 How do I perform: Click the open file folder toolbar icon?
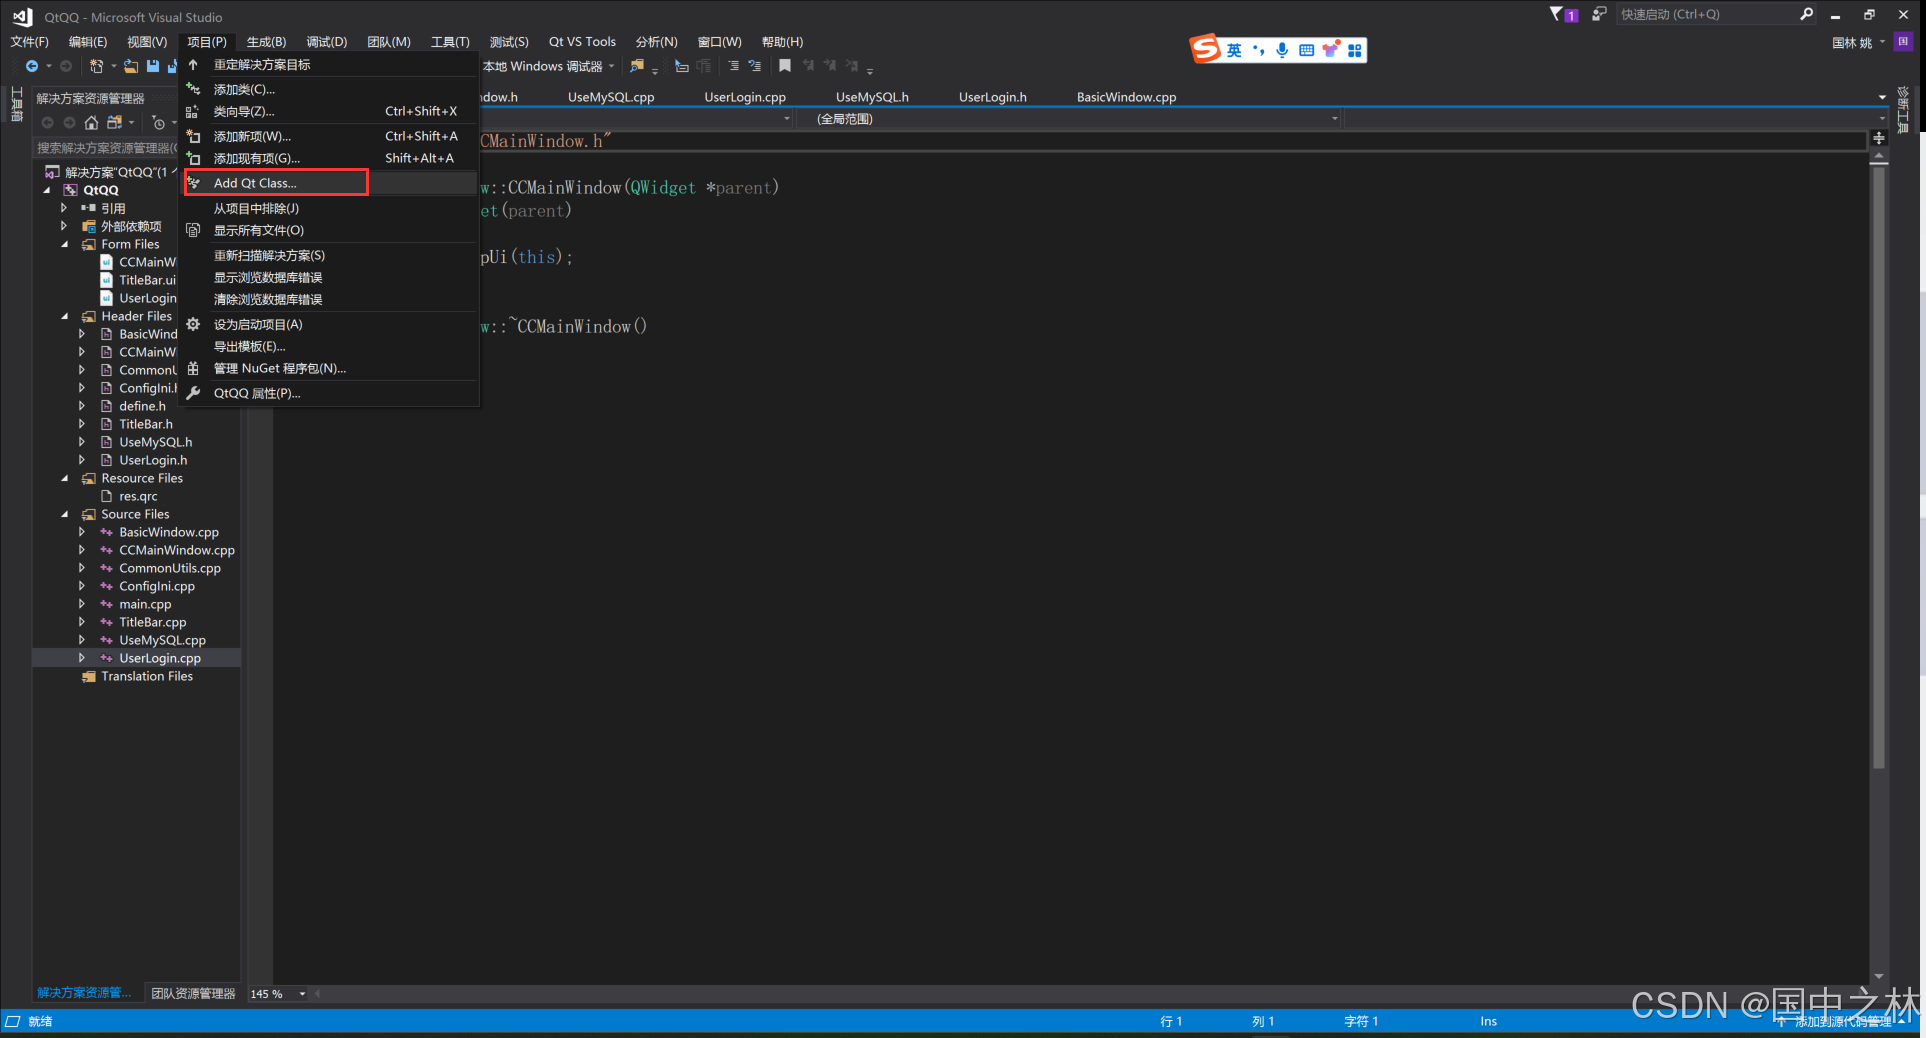point(131,66)
